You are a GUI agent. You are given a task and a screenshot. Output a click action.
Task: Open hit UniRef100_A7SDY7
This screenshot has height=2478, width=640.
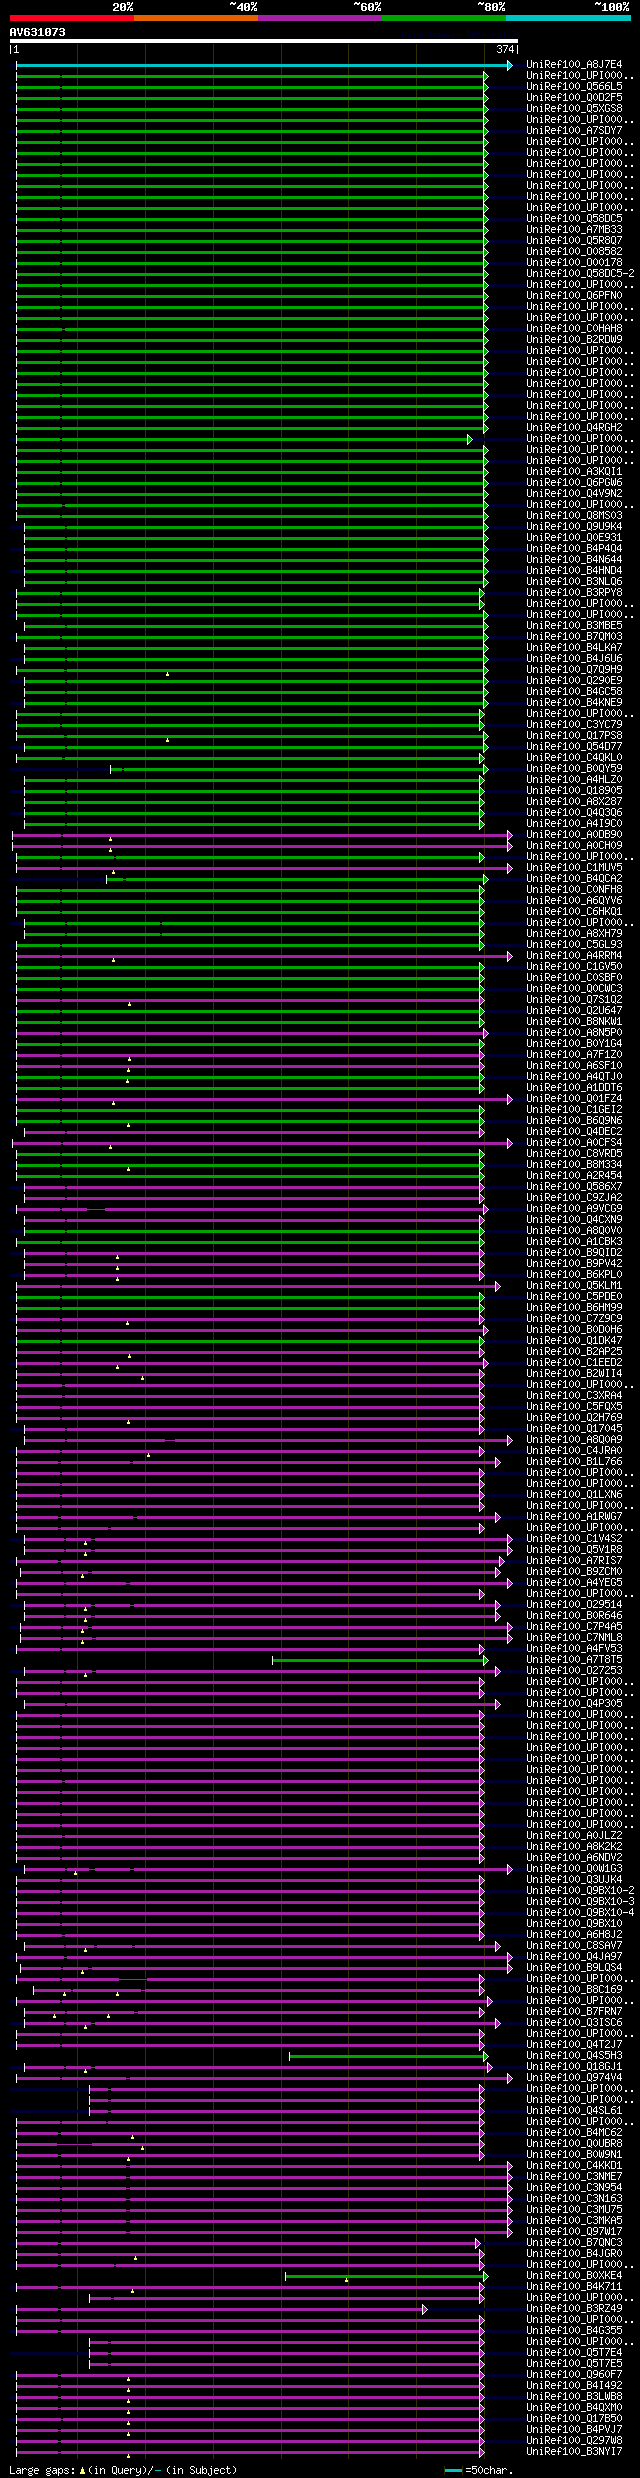[x=574, y=131]
